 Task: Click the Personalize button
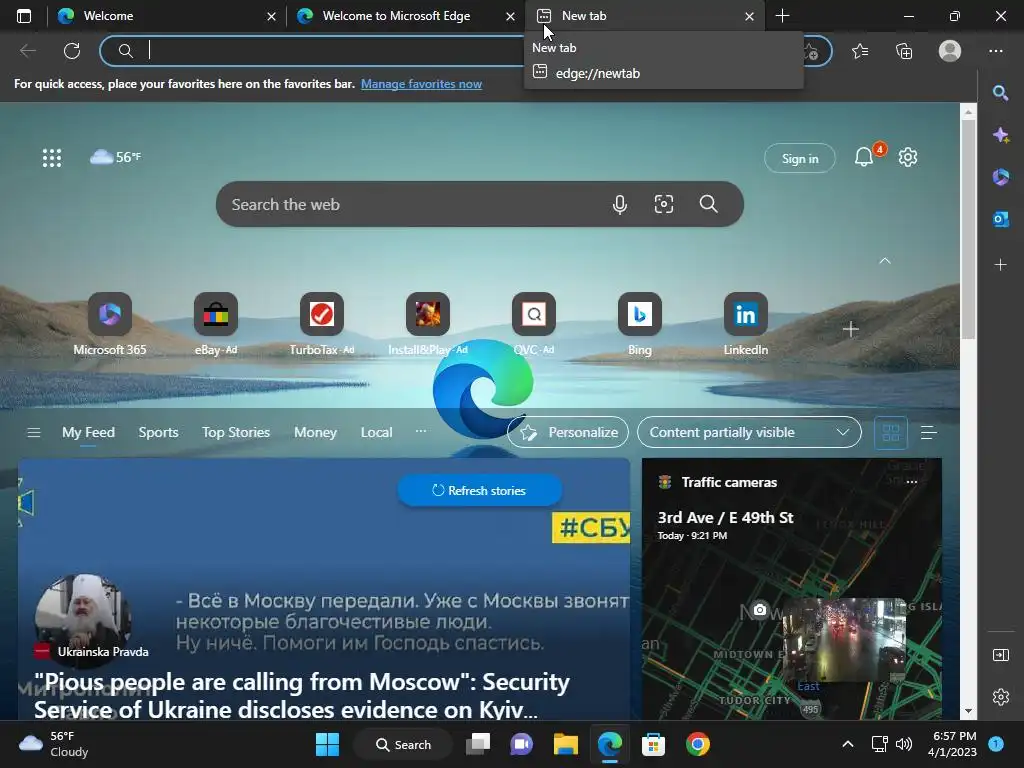568,432
